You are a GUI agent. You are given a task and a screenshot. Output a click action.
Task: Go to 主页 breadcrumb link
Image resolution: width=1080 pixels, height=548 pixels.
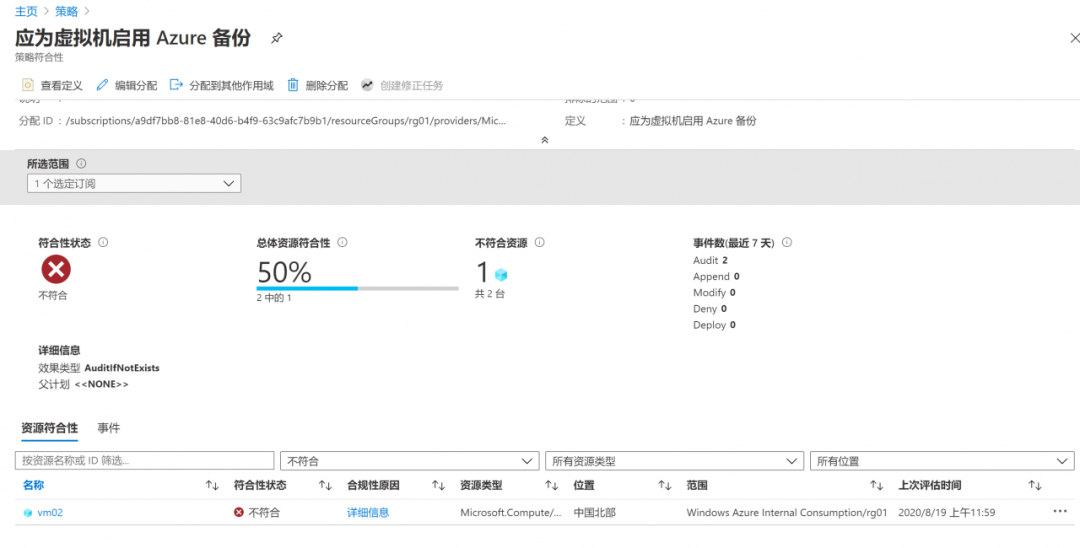[26, 11]
